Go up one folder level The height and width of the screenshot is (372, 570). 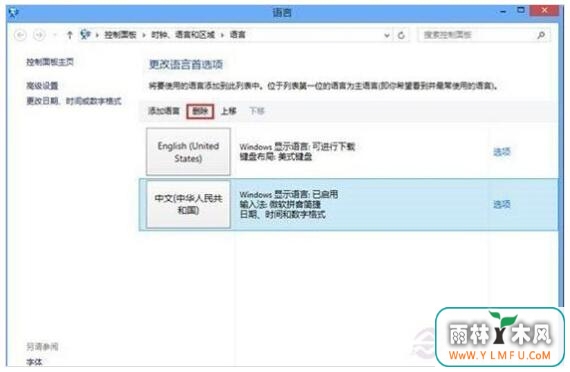click(x=69, y=35)
